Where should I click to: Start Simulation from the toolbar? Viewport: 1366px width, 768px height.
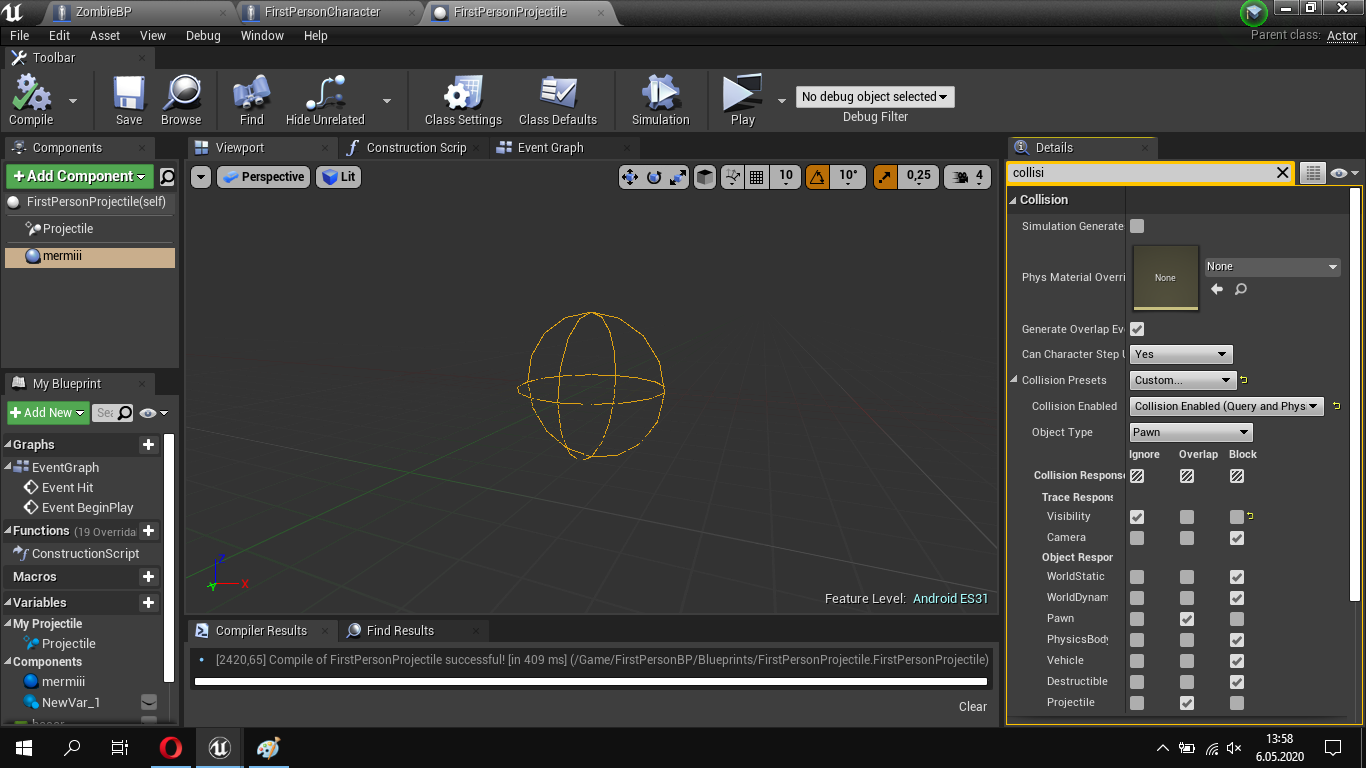point(660,101)
